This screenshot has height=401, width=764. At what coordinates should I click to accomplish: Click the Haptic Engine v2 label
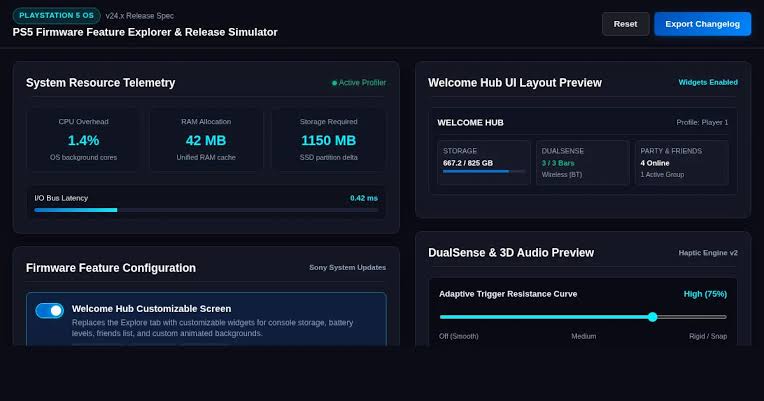click(x=708, y=253)
